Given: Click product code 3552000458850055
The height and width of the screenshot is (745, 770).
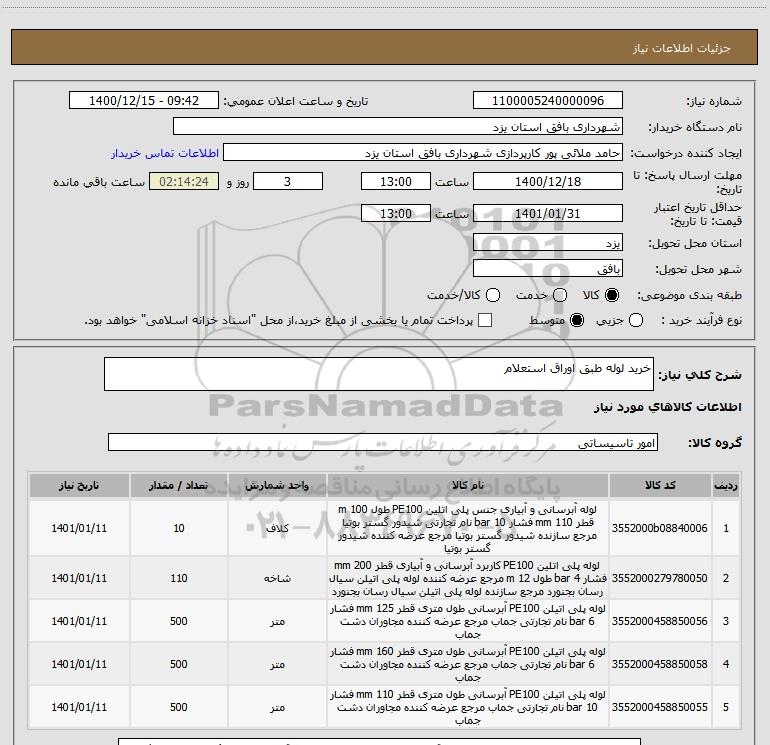Looking at the screenshot, I should pyautogui.click(x=660, y=707).
